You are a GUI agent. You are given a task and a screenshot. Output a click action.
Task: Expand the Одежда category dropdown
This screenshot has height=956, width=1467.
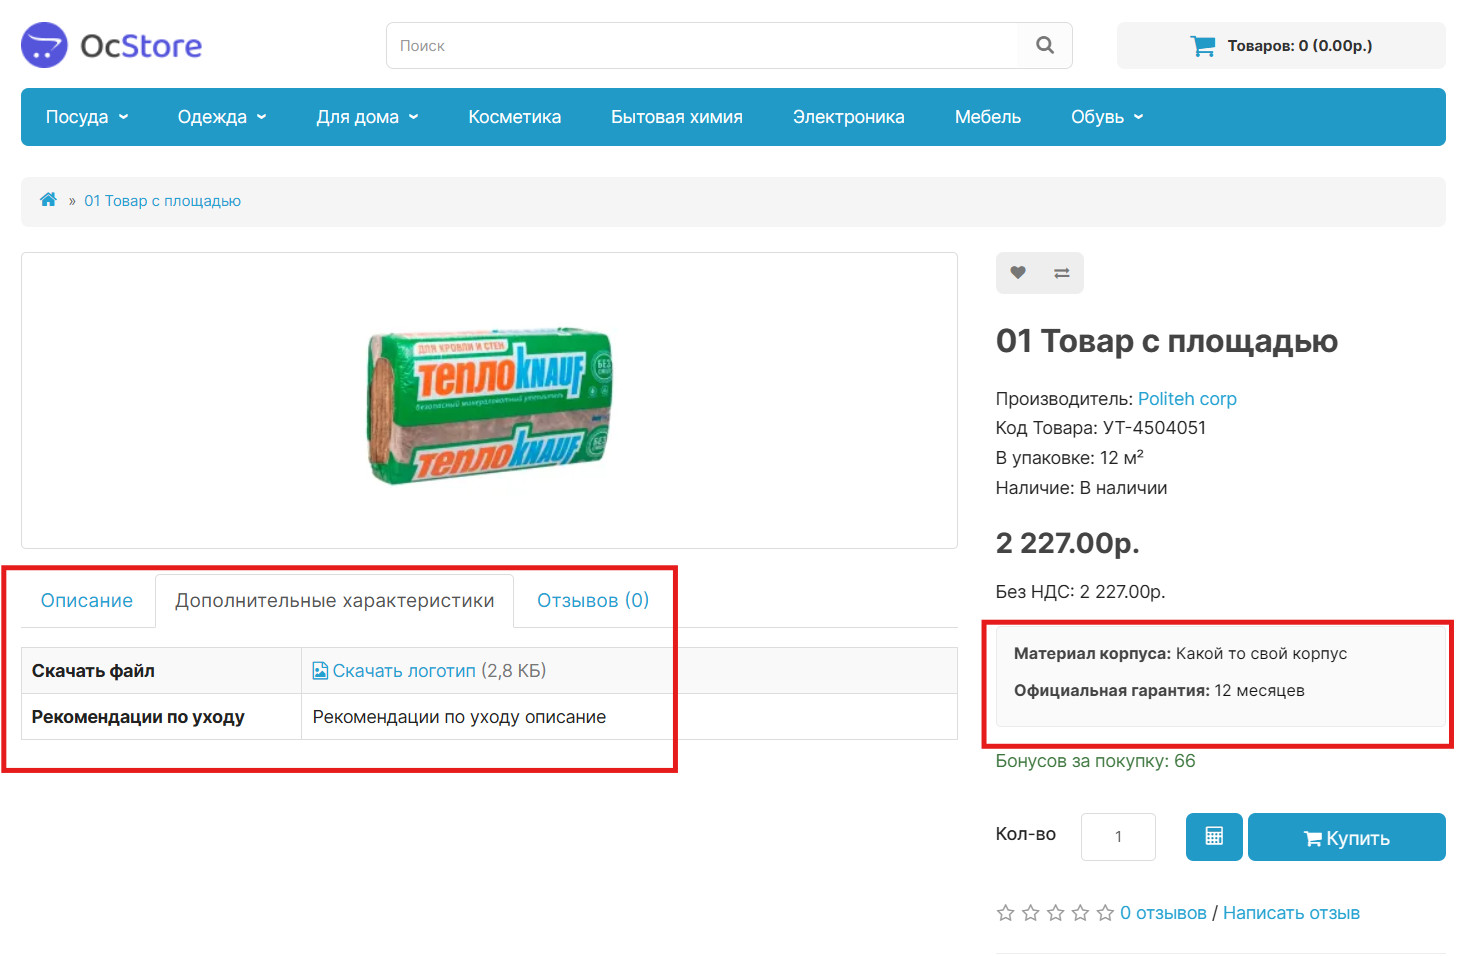click(x=222, y=117)
